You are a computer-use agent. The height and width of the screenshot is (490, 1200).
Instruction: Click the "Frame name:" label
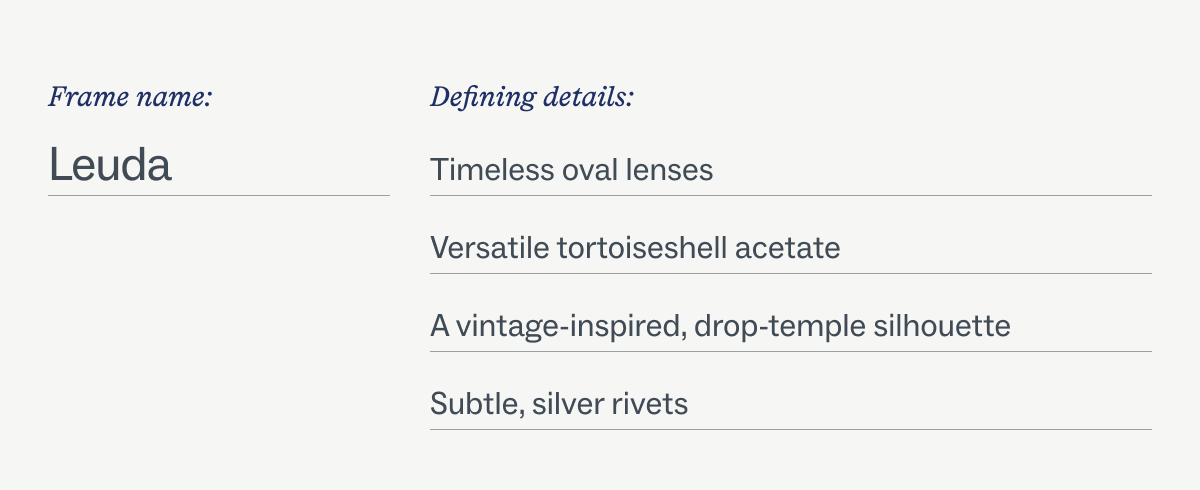[x=130, y=98]
